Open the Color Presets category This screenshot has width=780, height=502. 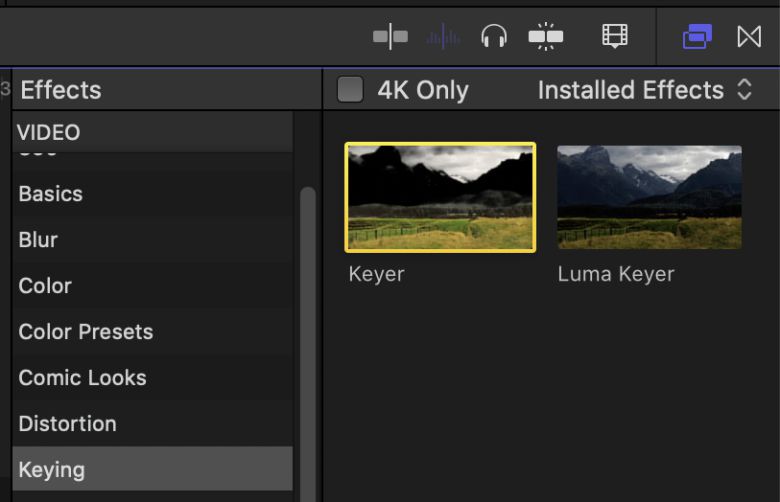86,332
